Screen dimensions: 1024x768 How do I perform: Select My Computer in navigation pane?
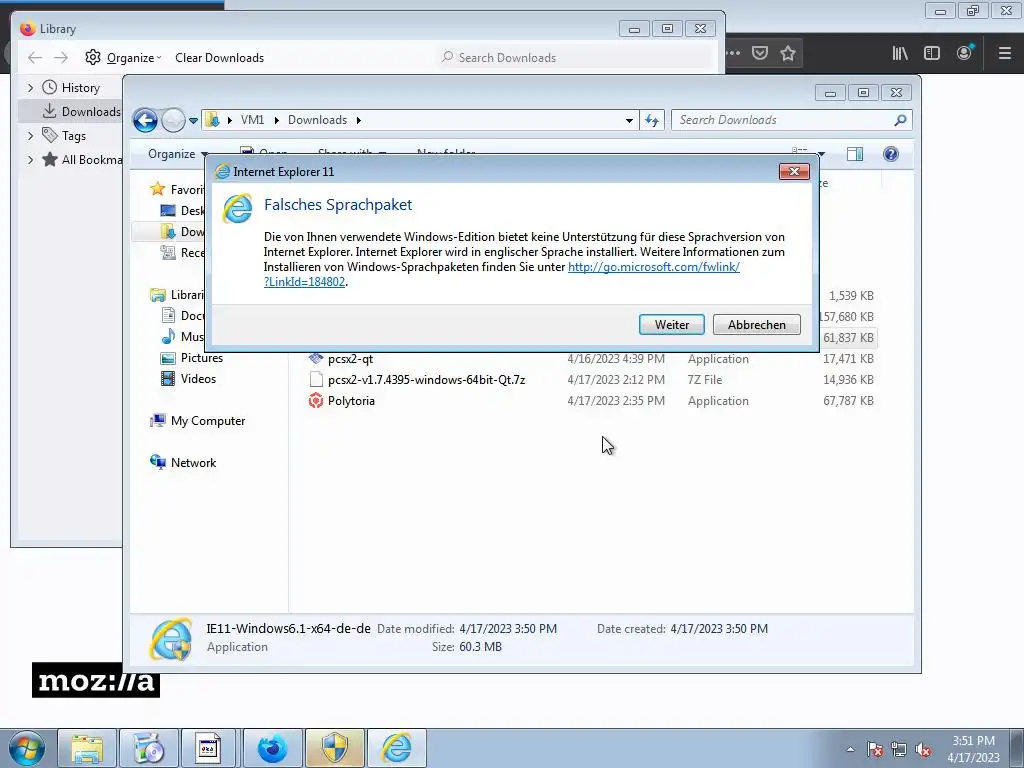click(x=208, y=421)
